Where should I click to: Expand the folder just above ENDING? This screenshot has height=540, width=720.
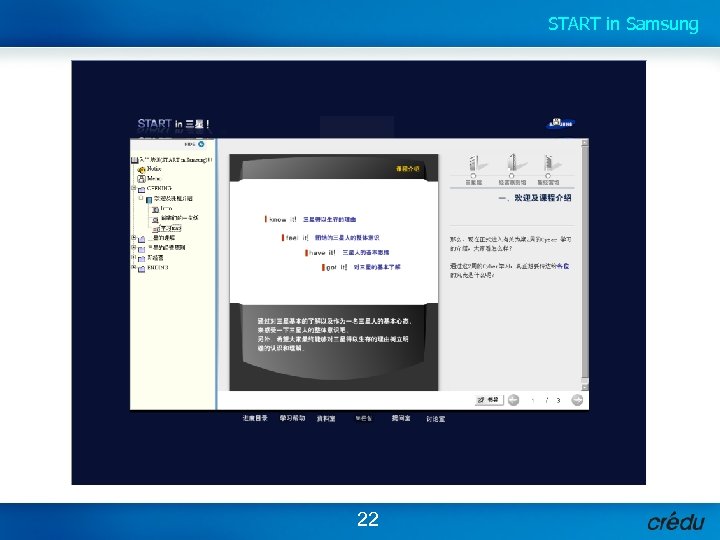[134, 258]
